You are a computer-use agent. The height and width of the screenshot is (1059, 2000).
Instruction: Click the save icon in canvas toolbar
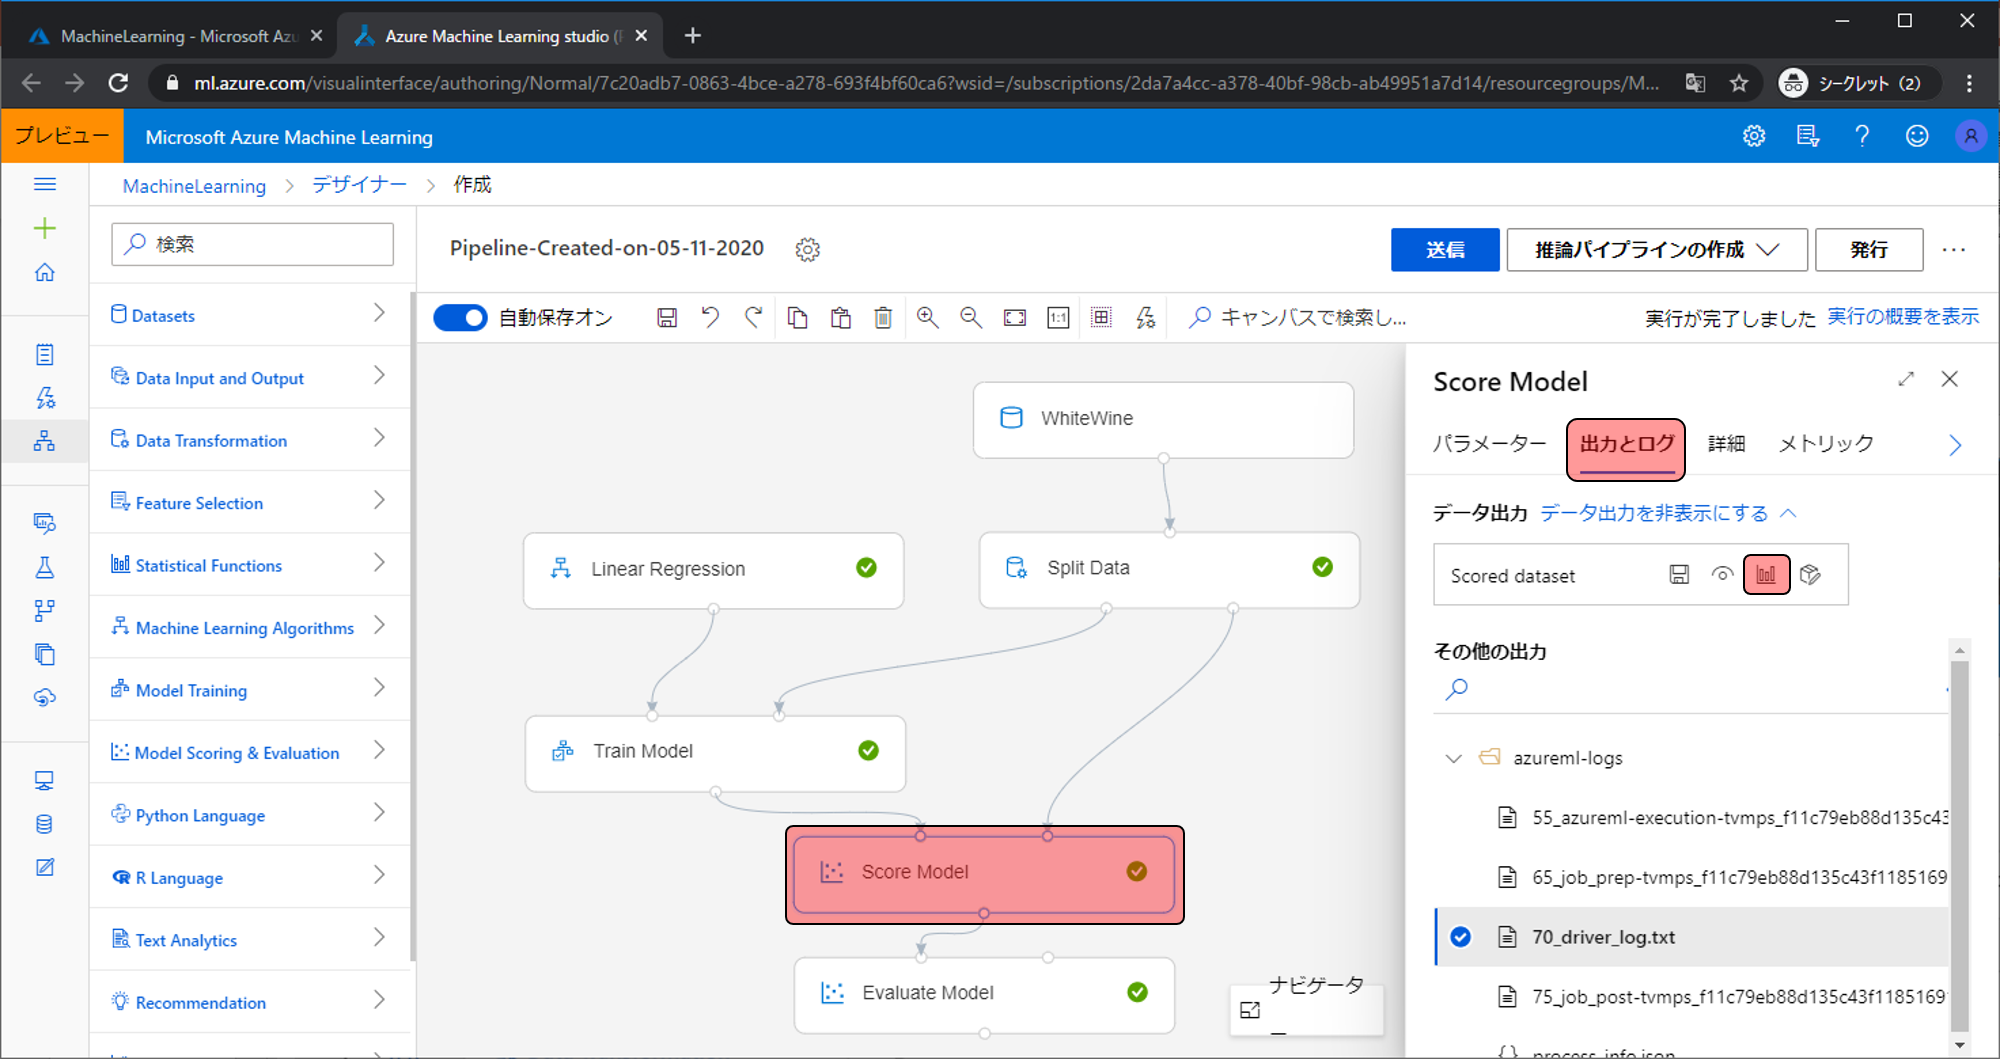click(667, 318)
